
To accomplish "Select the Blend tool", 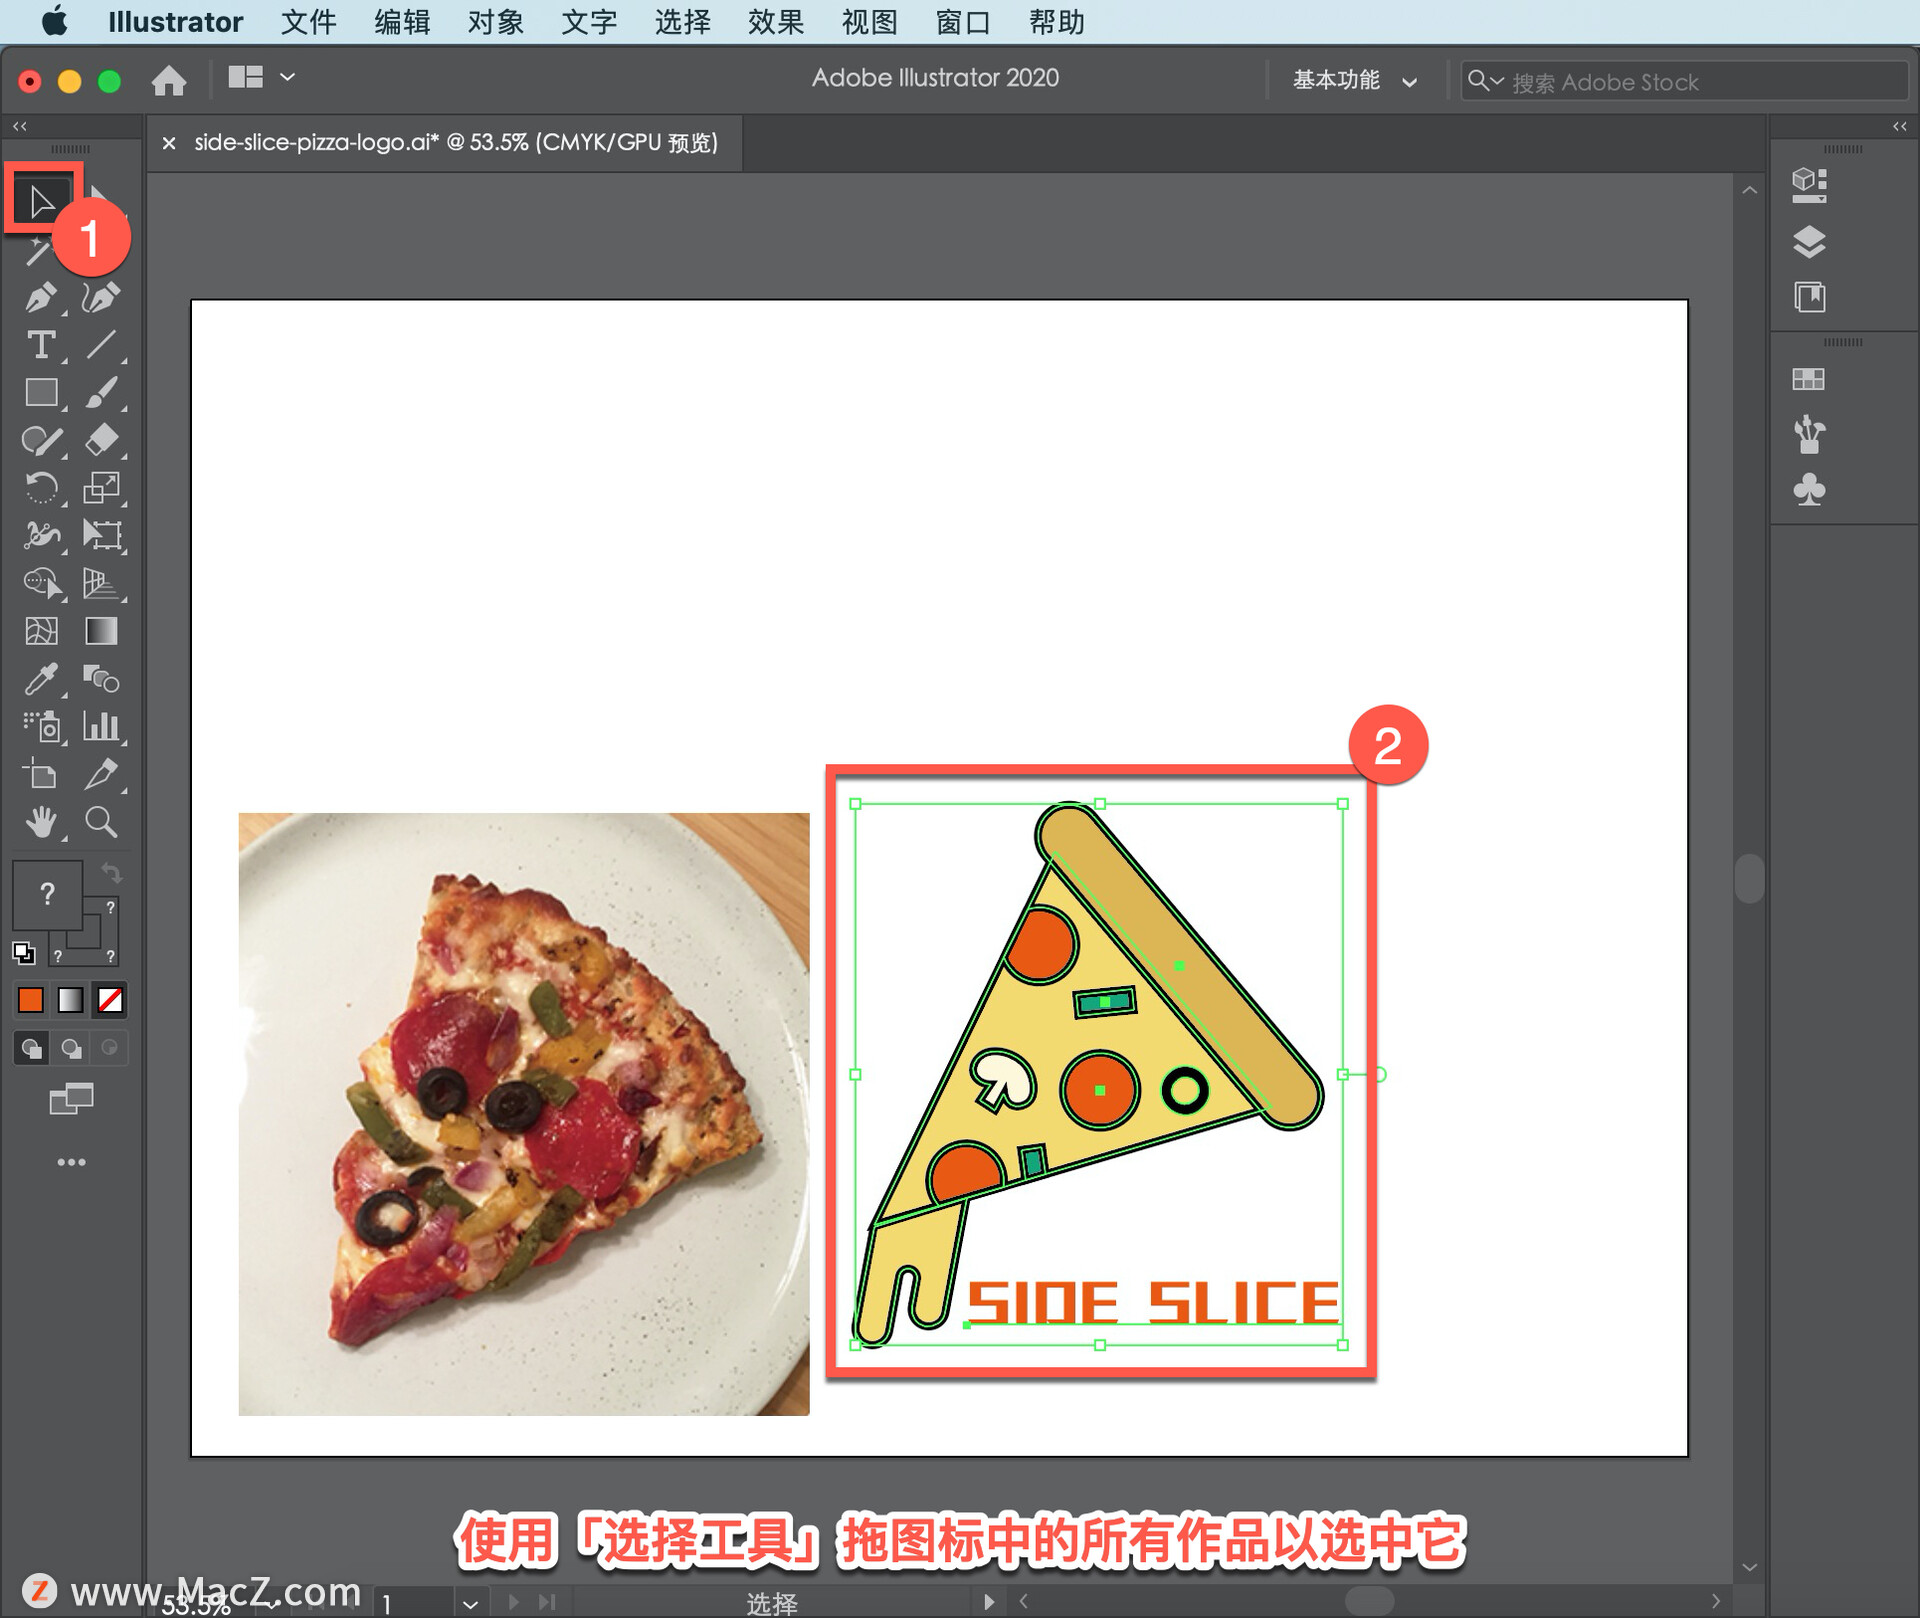I will pos(101,679).
